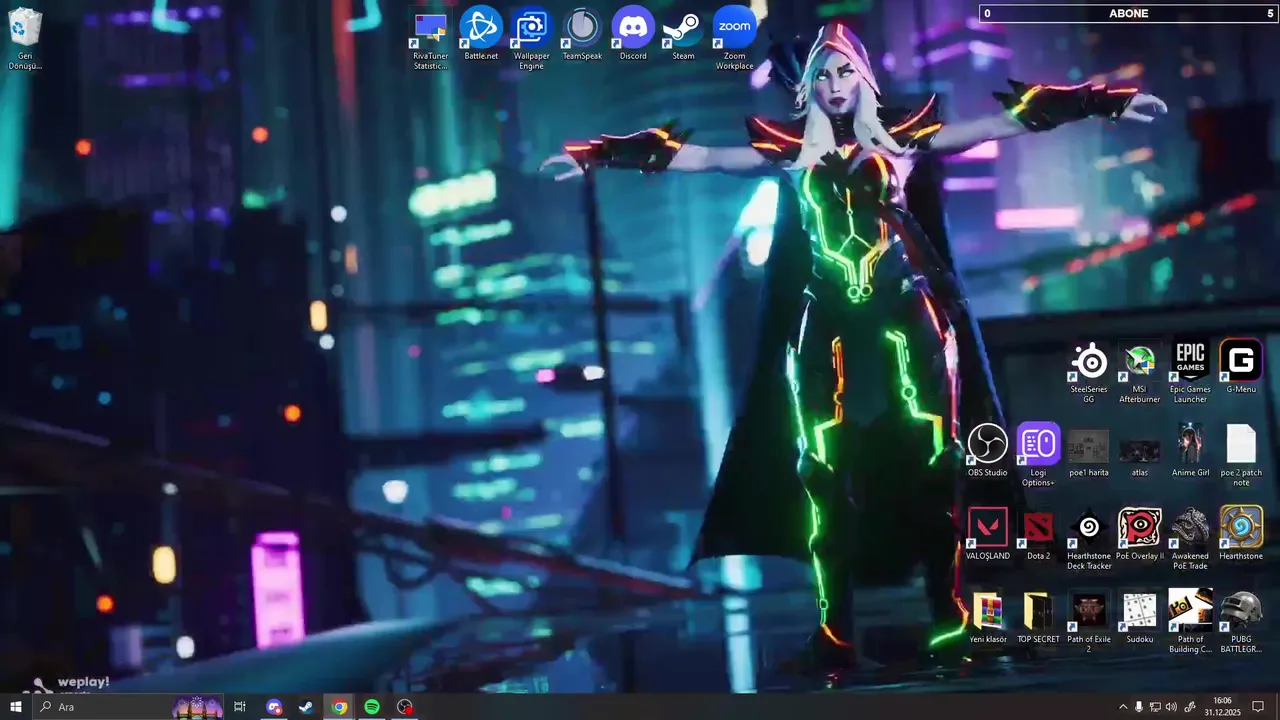Switch to OBS in the taskbar
This screenshot has height=720, width=1280.
pyautogui.click(x=404, y=707)
